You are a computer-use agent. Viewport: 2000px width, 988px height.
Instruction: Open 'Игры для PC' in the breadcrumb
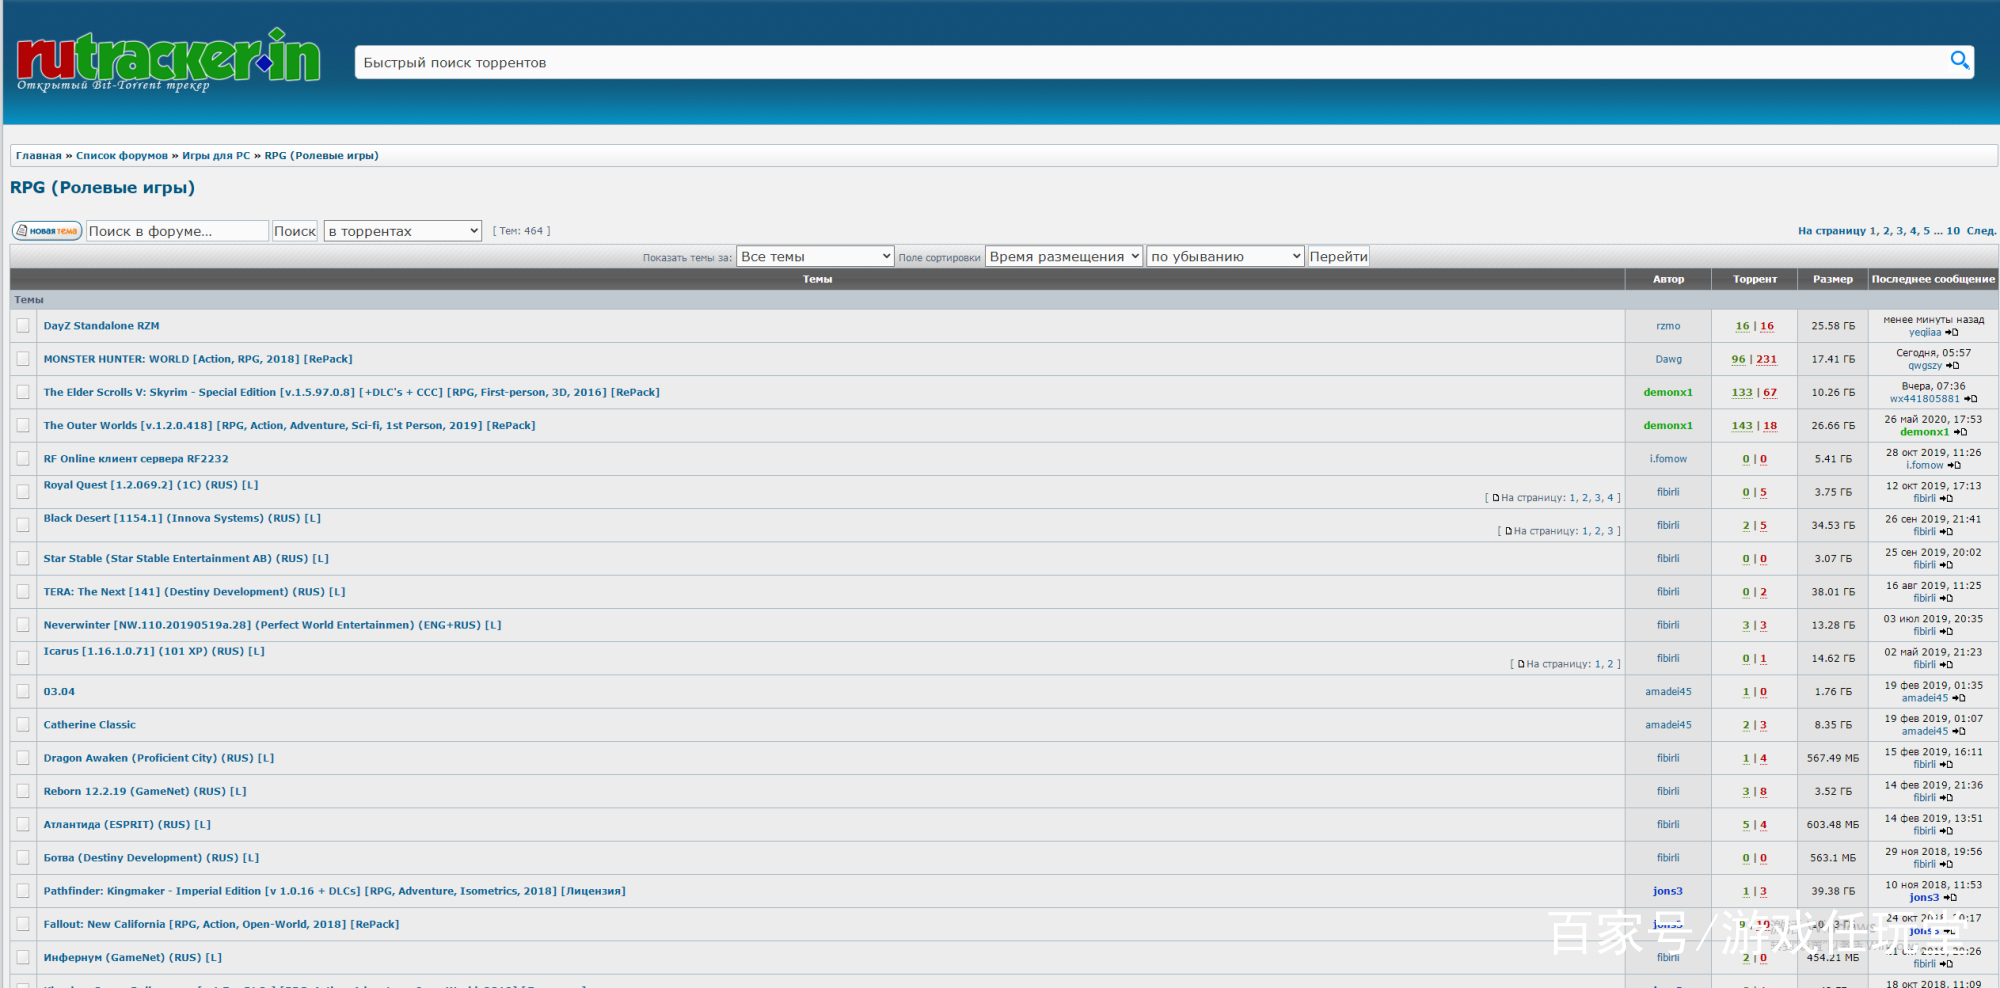click(216, 156)
